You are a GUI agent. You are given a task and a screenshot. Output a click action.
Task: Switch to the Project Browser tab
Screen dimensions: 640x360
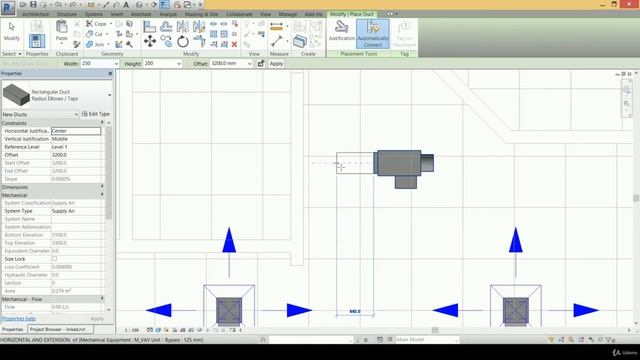58,329
